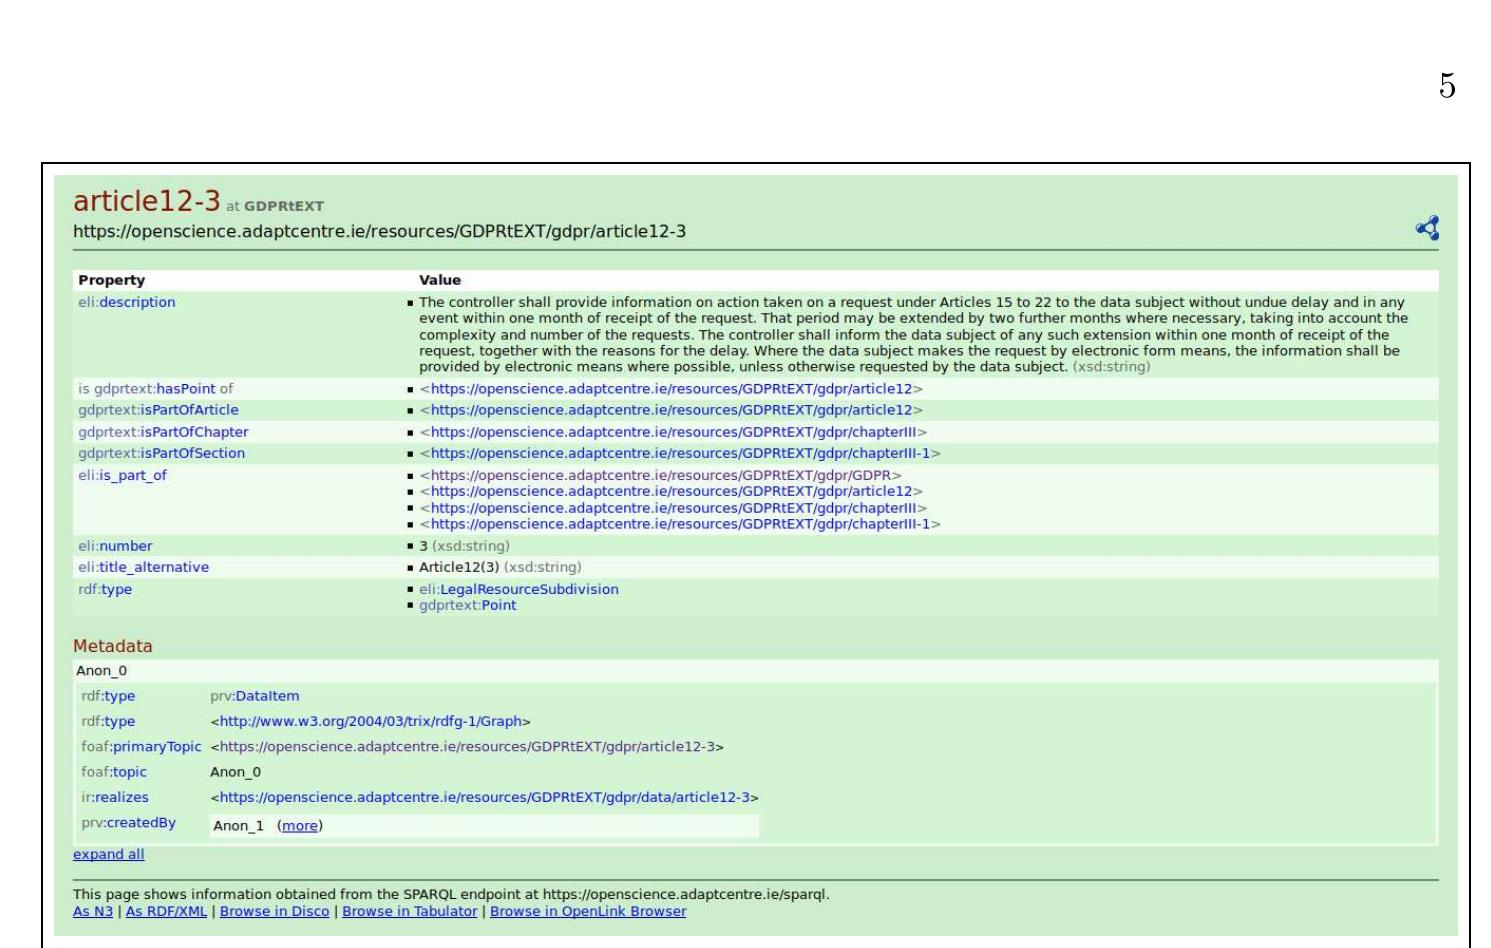
Task: Show more for Anon_1 creator
Action: pyautogui.click(x=299, y=826)
